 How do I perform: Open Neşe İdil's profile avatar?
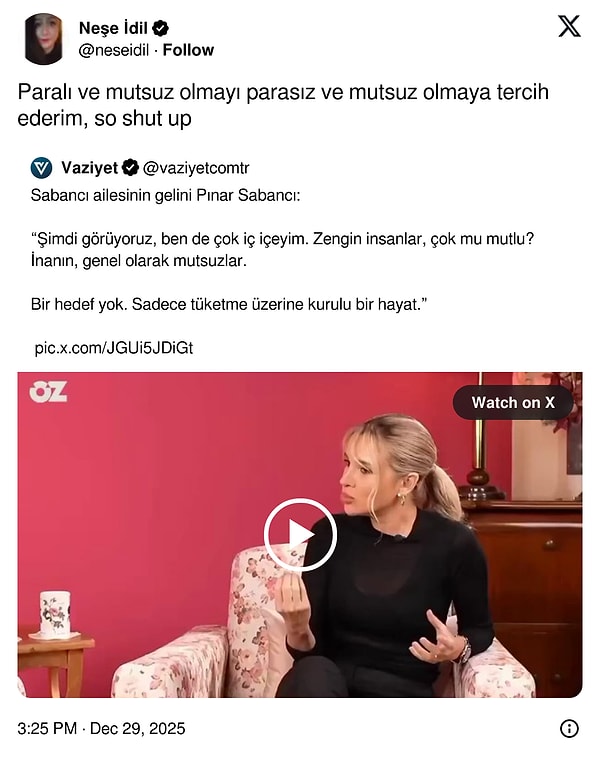pos(44,39)
